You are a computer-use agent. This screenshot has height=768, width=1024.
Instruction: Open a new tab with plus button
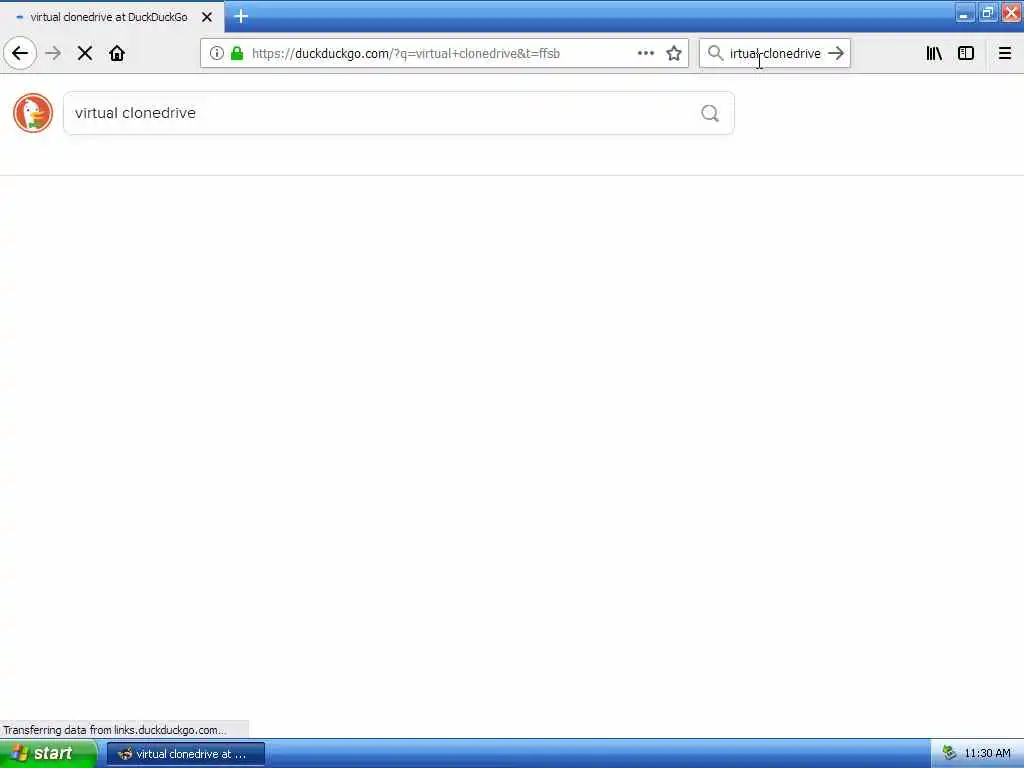click(x=241, y=16)
